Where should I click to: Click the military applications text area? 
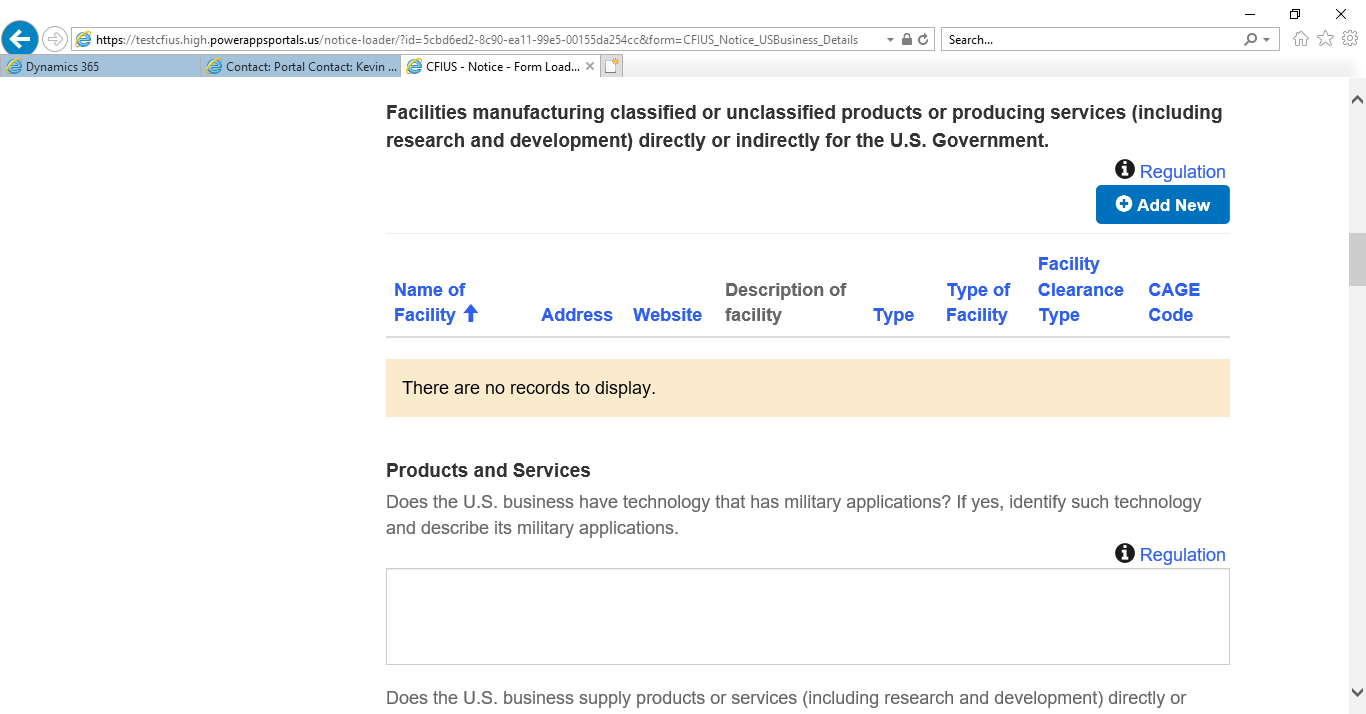coord(807,617)
